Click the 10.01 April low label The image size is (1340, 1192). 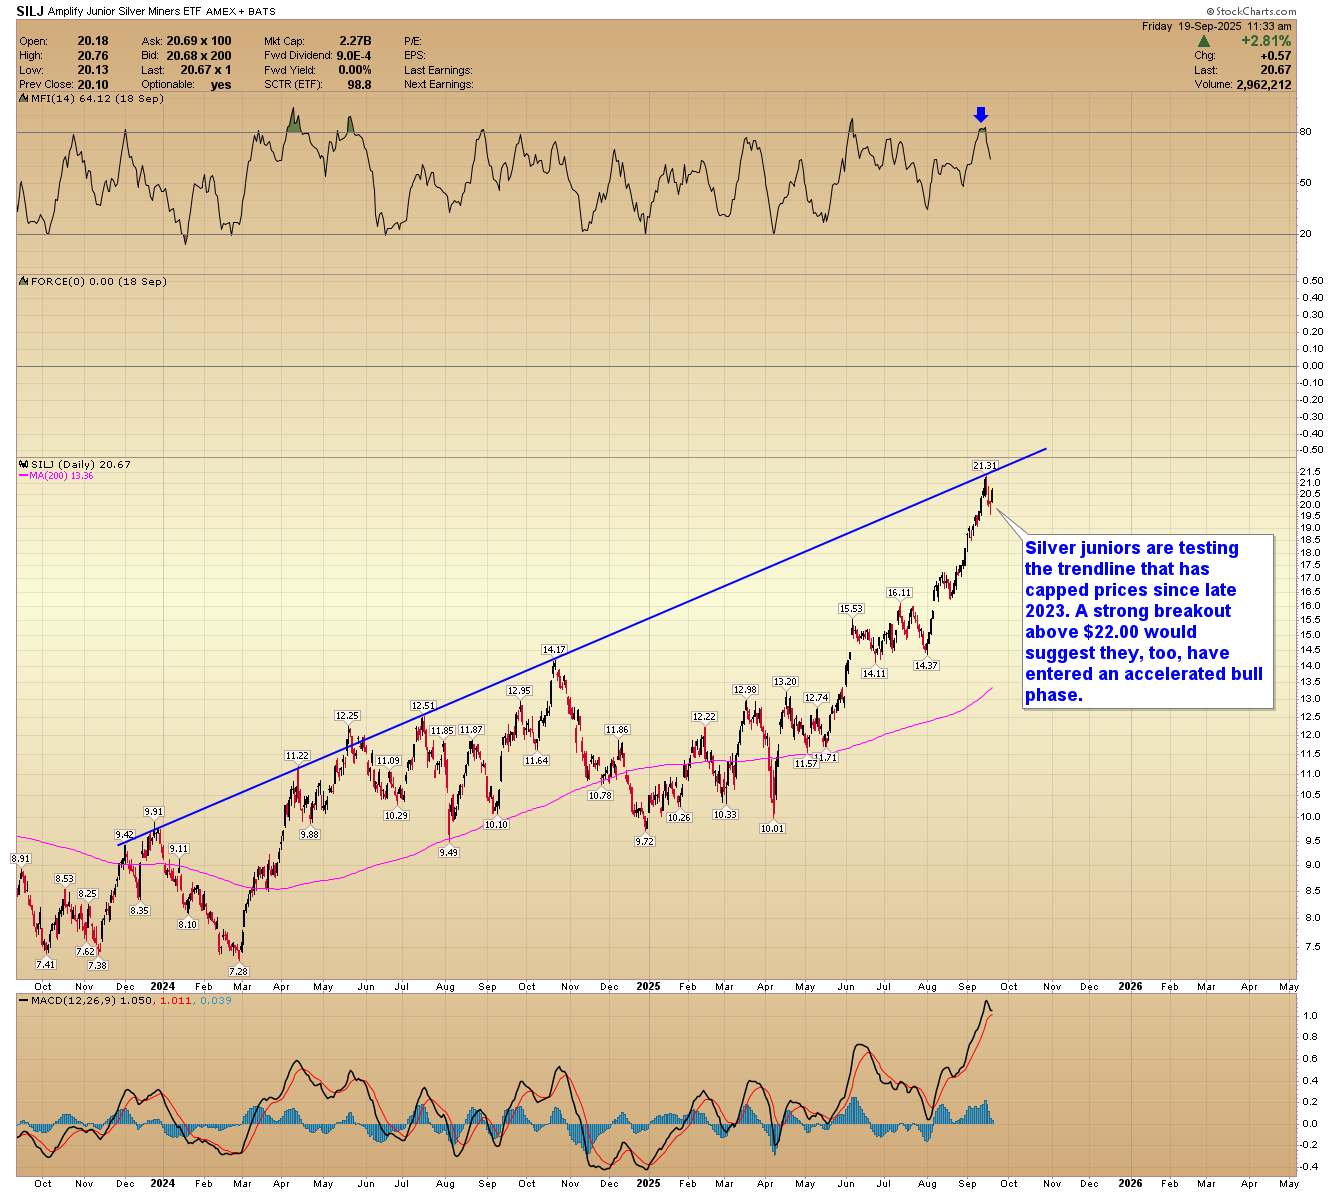click(772, 829)
